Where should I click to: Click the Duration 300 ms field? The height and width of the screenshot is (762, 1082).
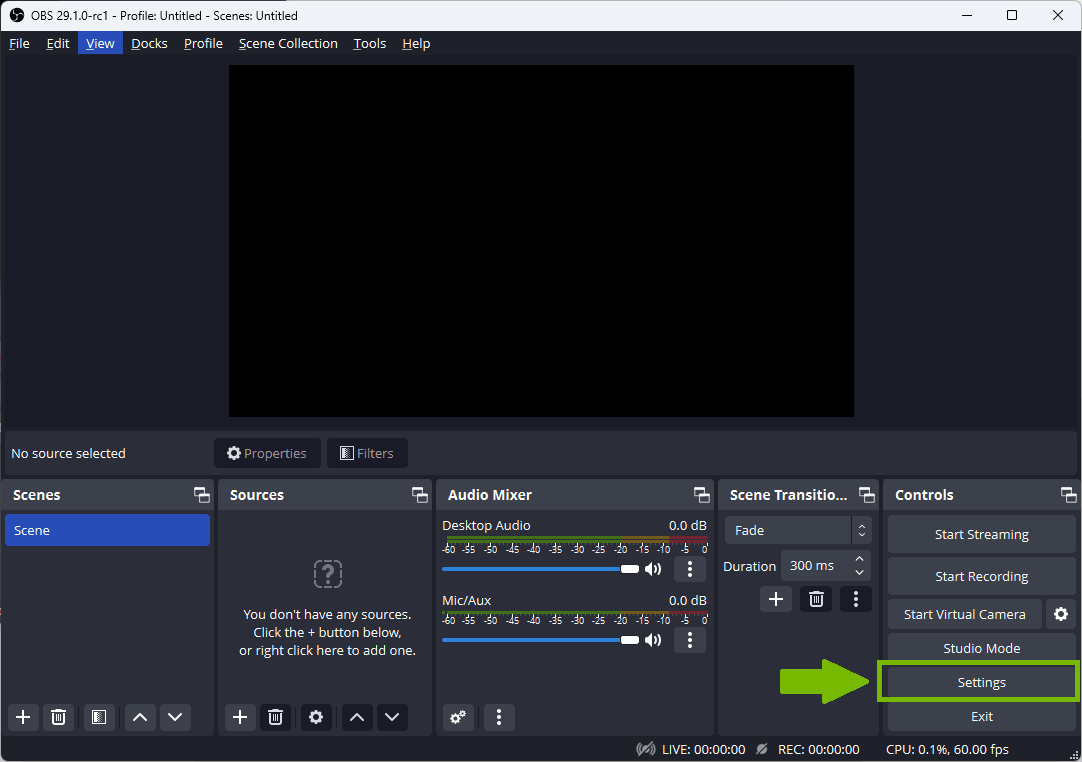[x=825, y=566]
